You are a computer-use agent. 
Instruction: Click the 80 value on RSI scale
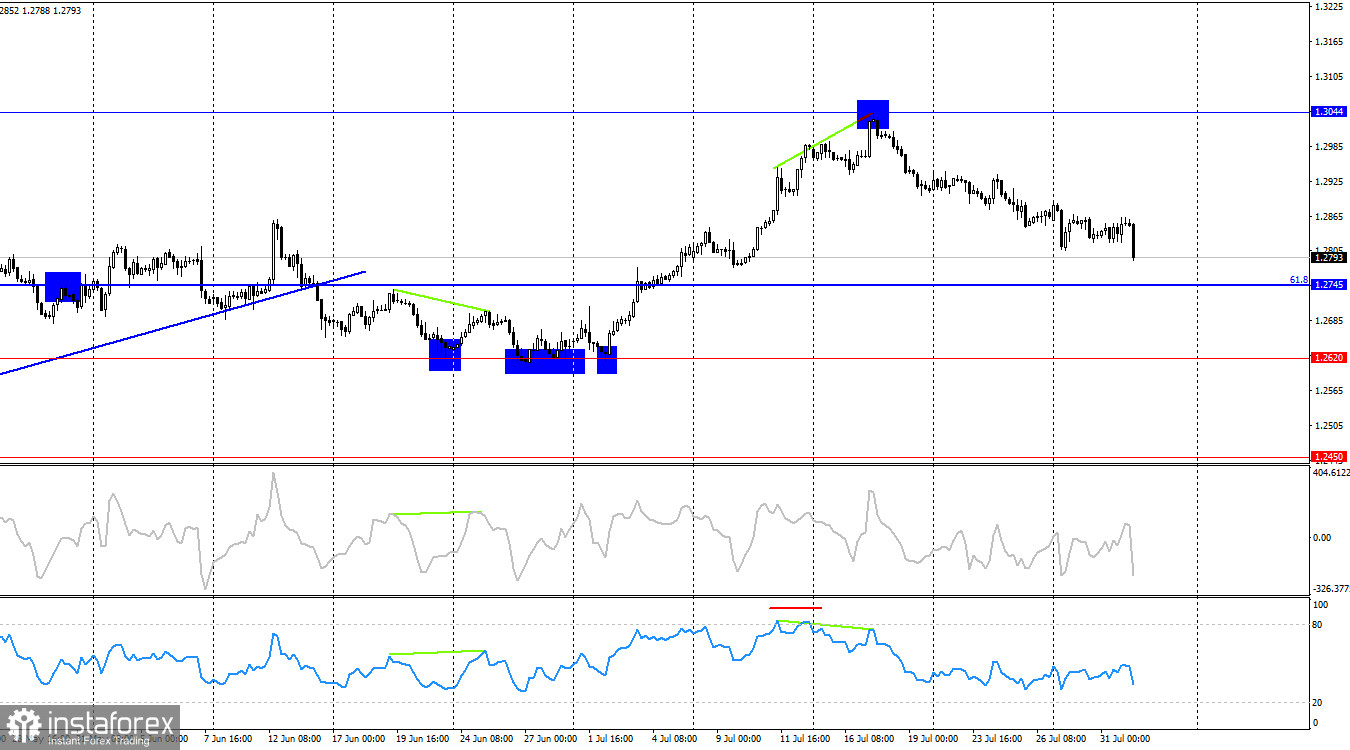point(1318,626)
